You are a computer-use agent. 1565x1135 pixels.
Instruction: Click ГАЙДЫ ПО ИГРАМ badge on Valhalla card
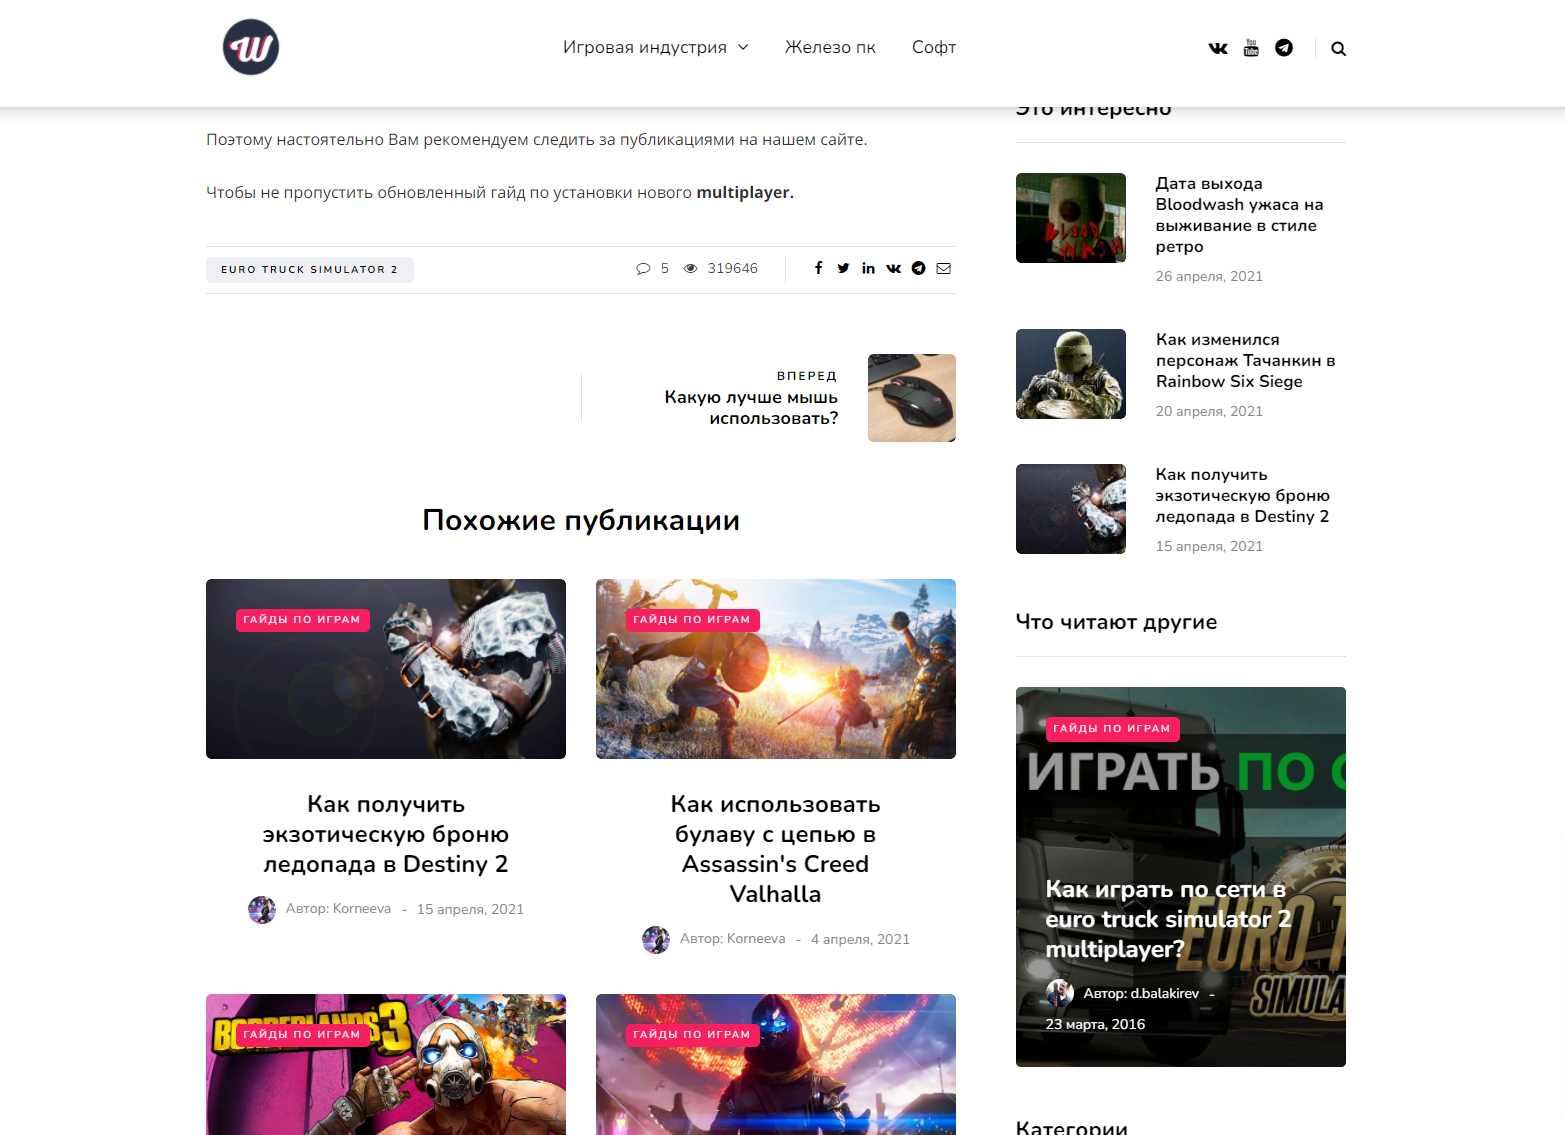(x=693, y=620)
